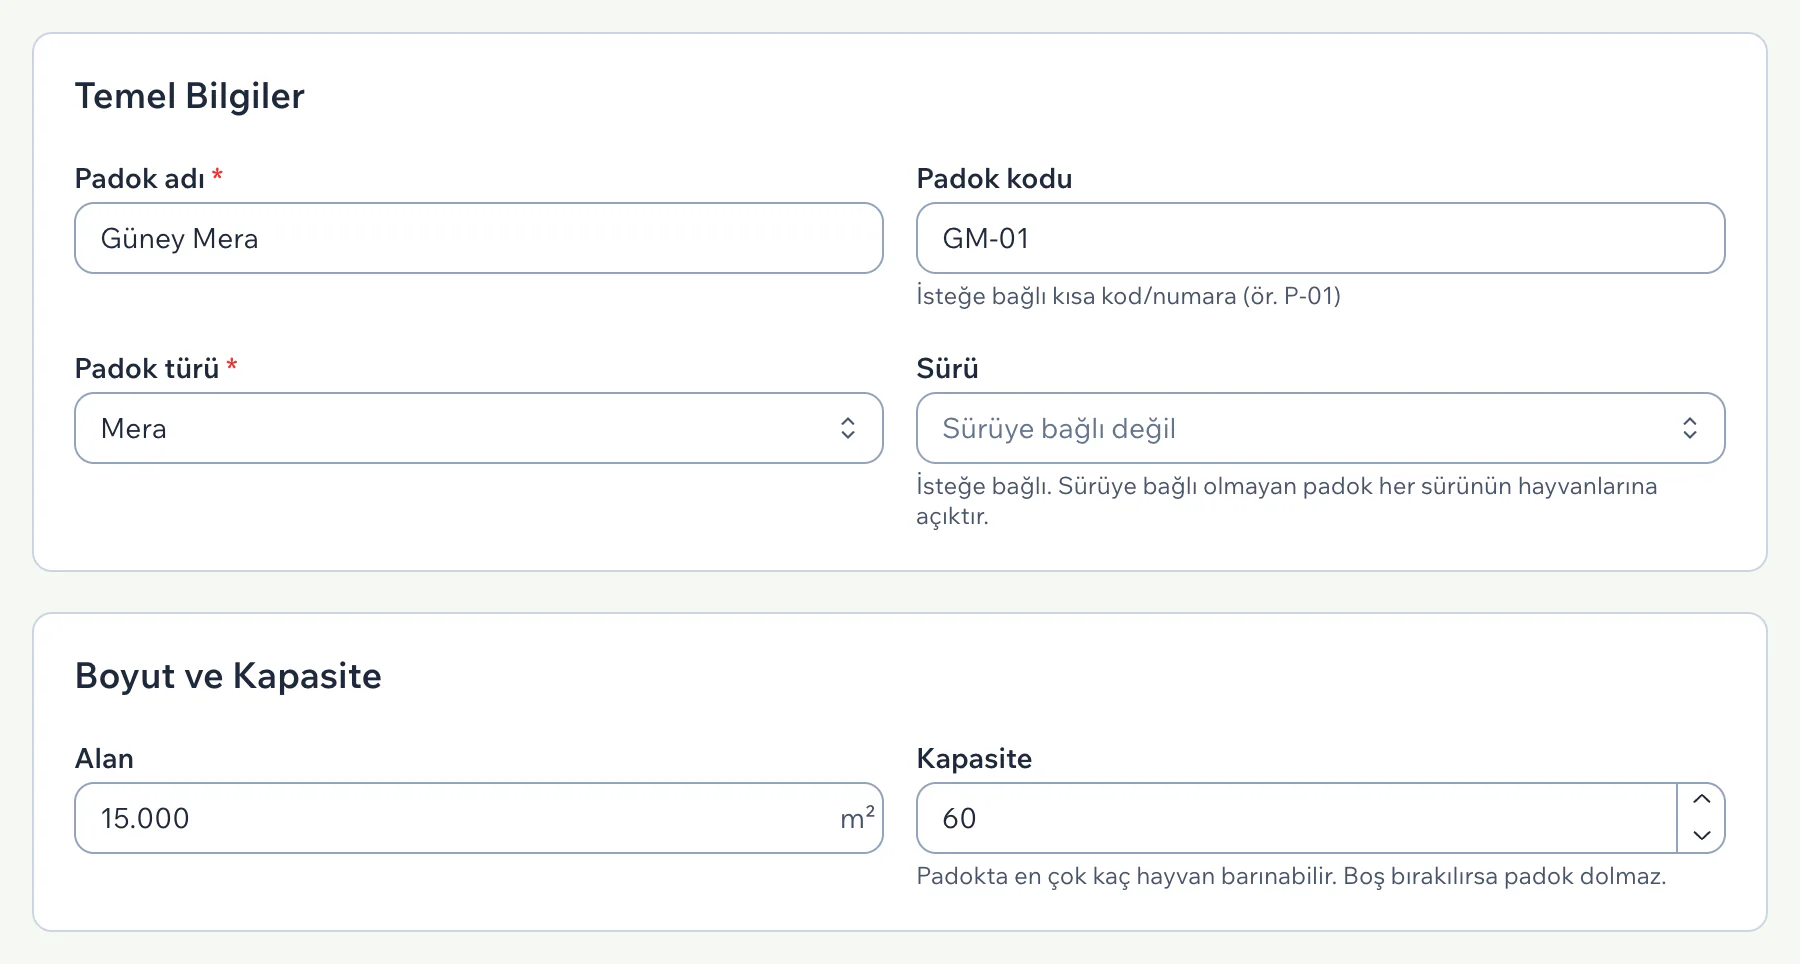Click the Padok adı input field
1800x964 pixels.
(479, 238)
